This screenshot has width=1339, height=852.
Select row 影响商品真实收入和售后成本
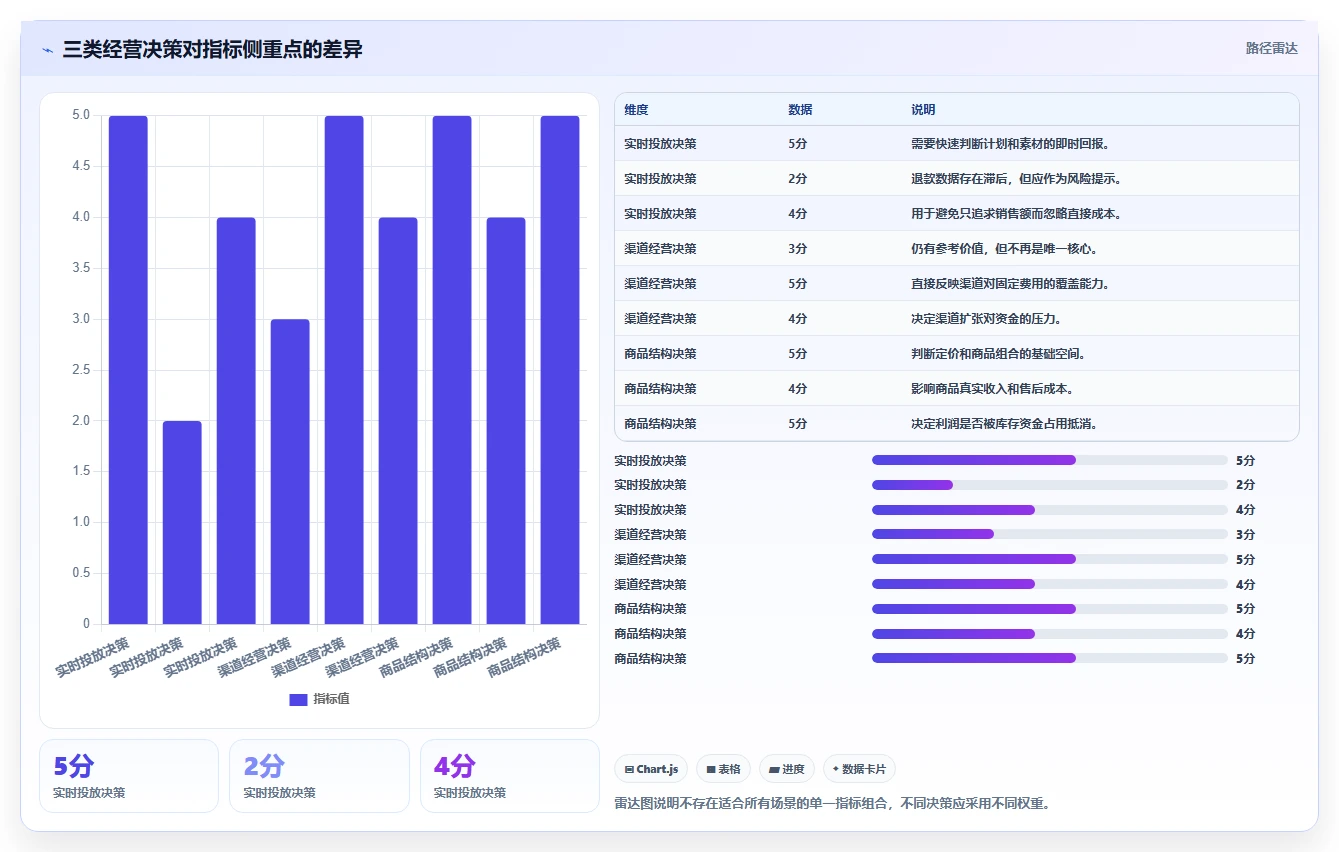[957, 389]
